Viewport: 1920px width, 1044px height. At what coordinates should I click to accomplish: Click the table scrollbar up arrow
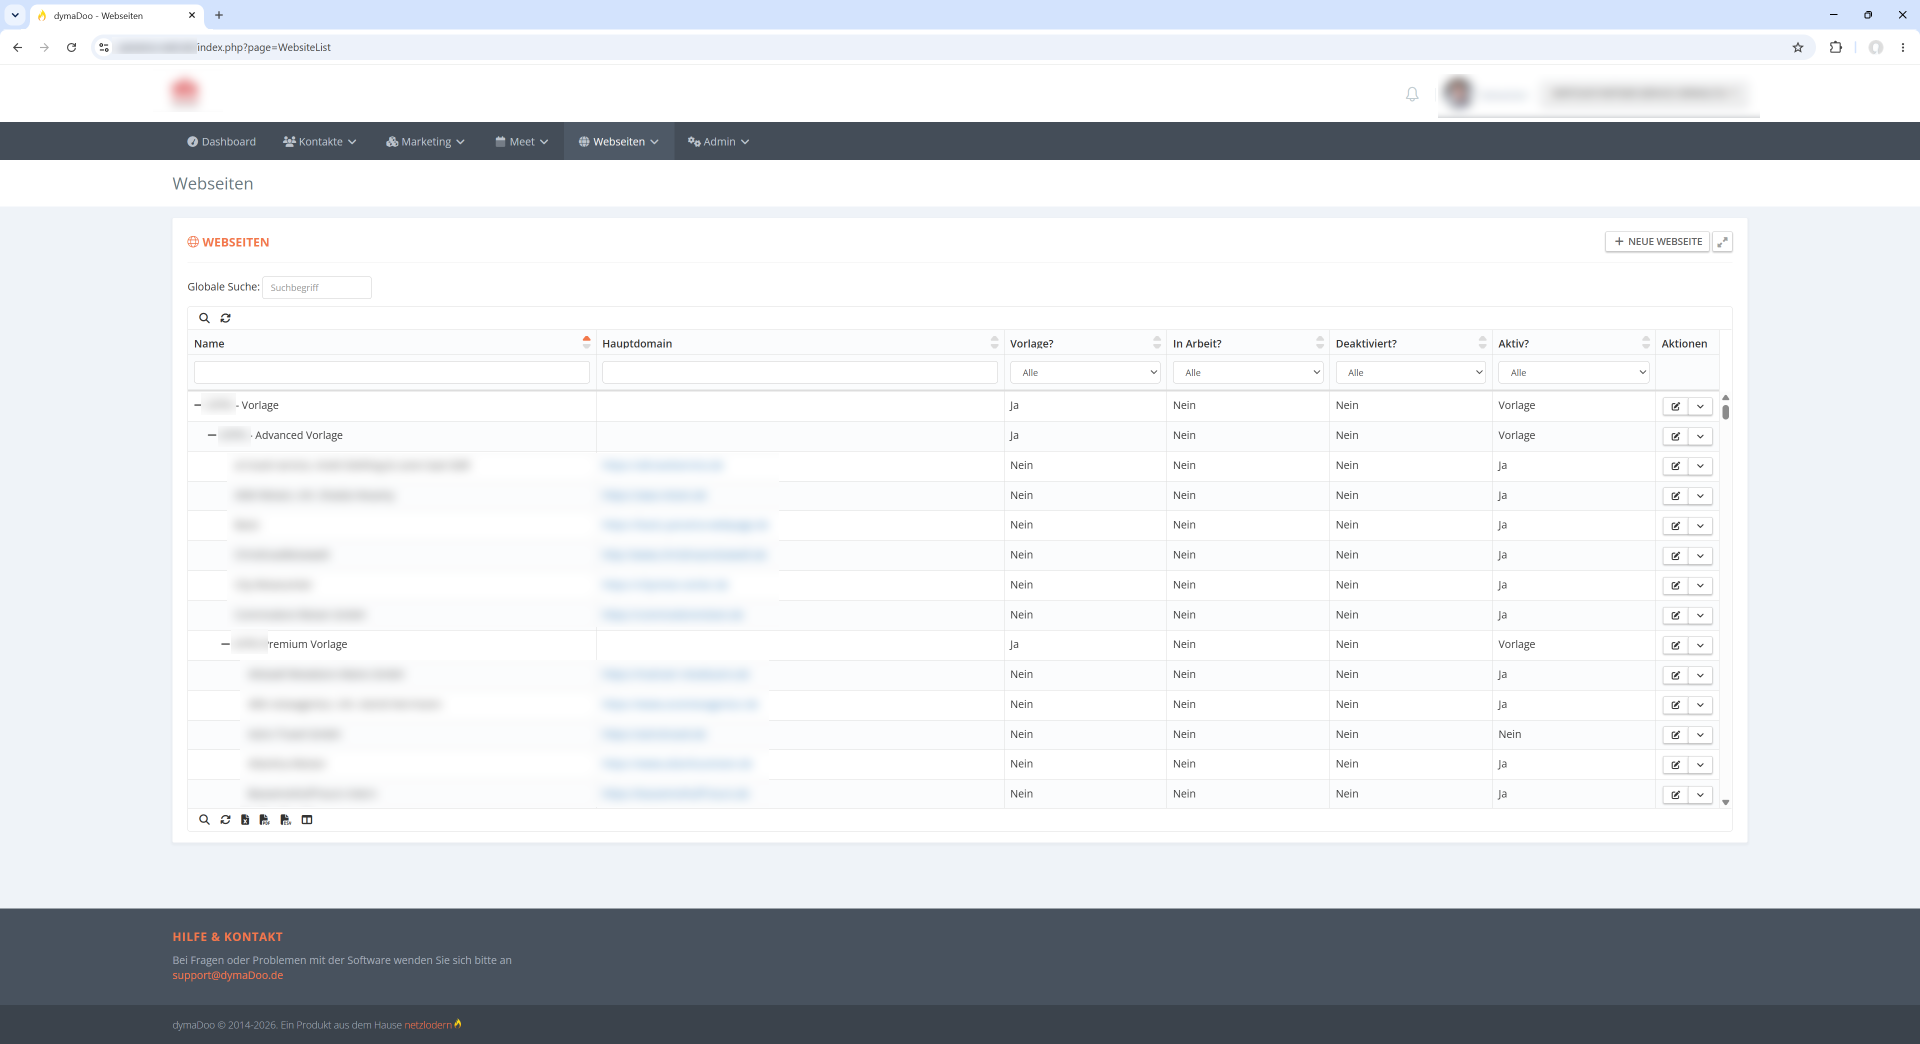1726,397
